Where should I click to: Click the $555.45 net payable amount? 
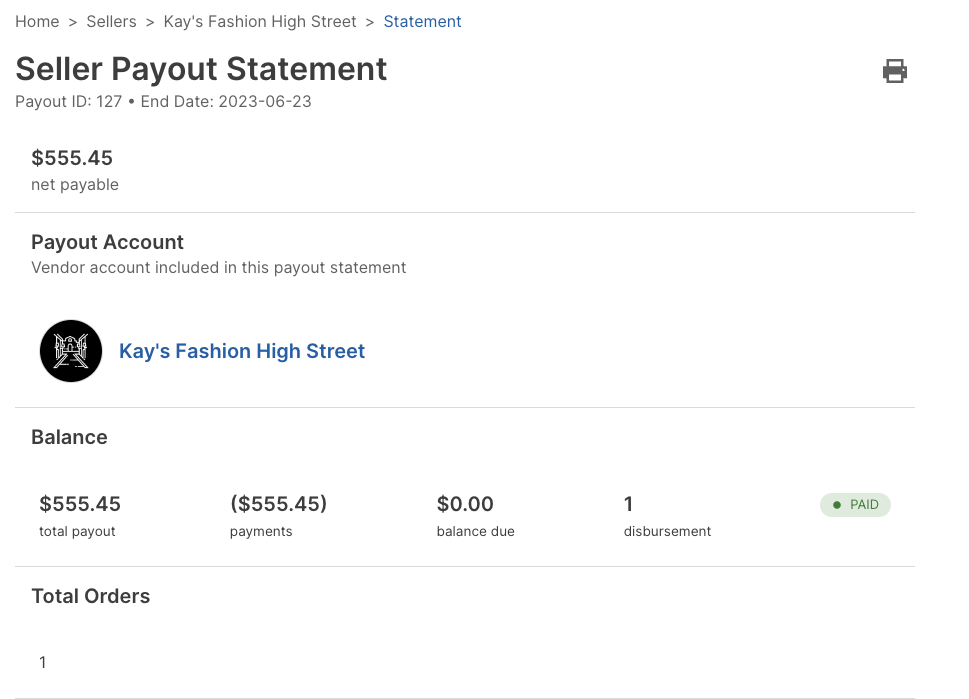click(x=72, y=158)
